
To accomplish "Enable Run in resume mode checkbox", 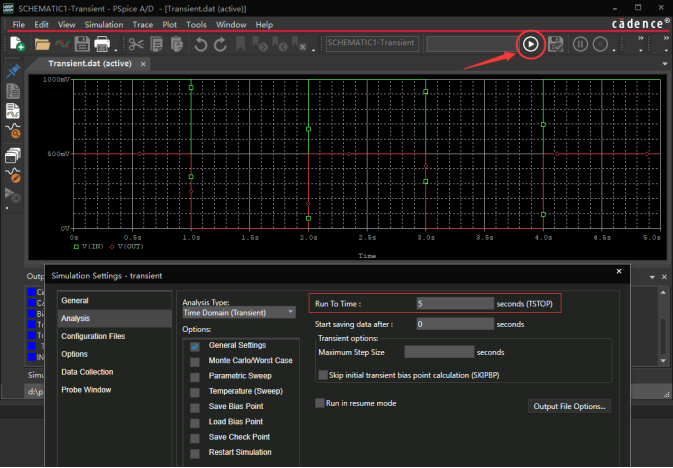I will click(320, 403).
